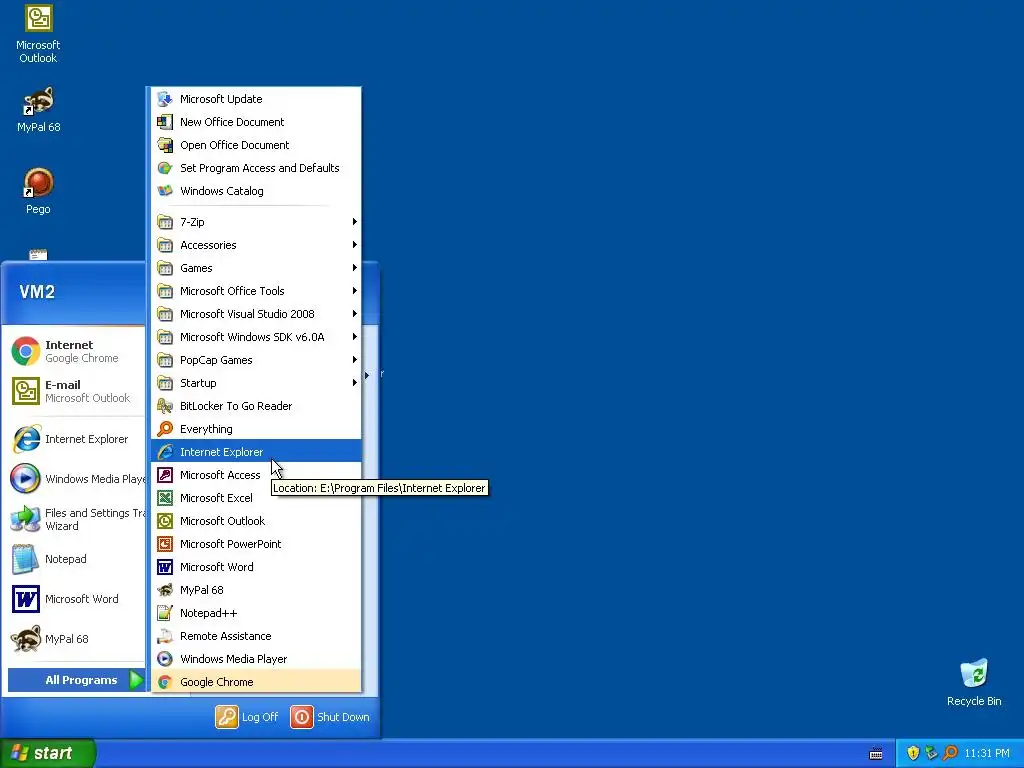Click the 11:31 PM system clock
The image size is (1024, 768).
coord(987,753)
